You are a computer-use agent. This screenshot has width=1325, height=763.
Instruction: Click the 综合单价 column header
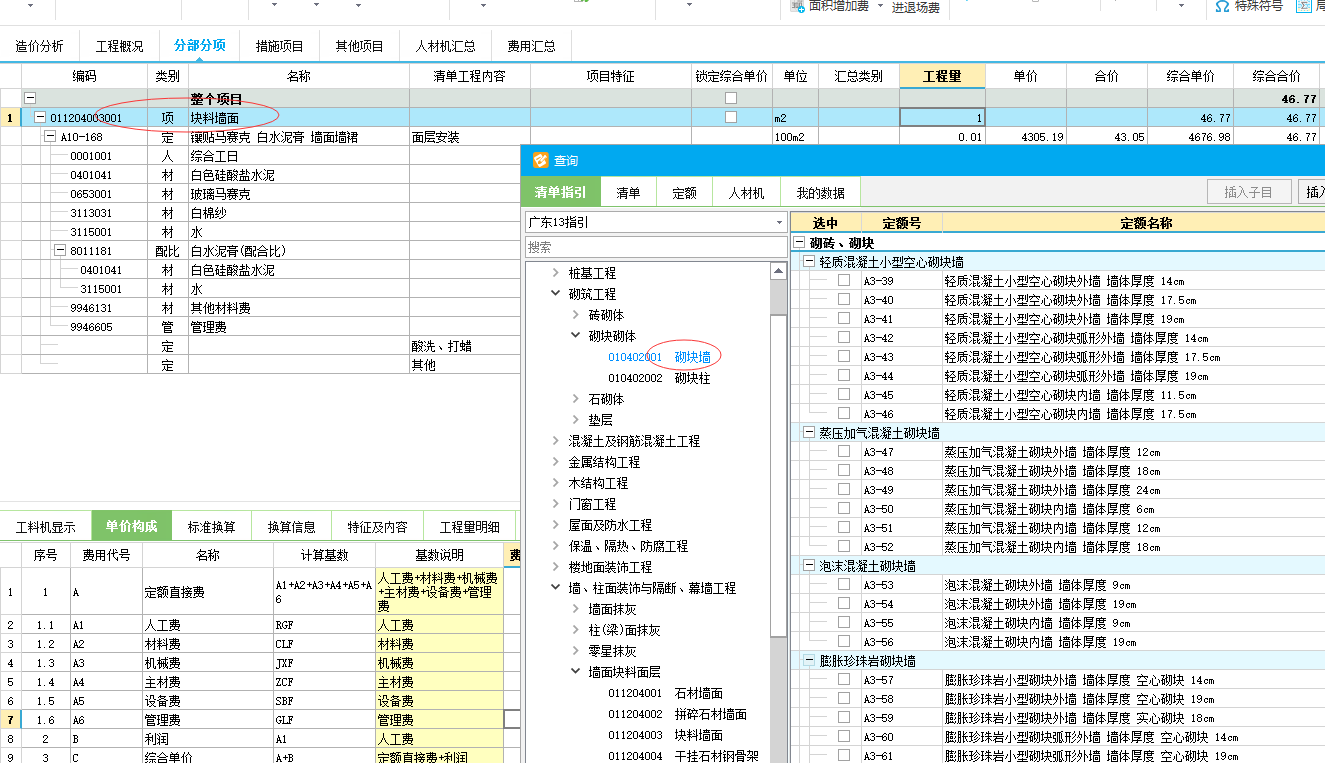pyautogui.click(x=1190, y=76)
